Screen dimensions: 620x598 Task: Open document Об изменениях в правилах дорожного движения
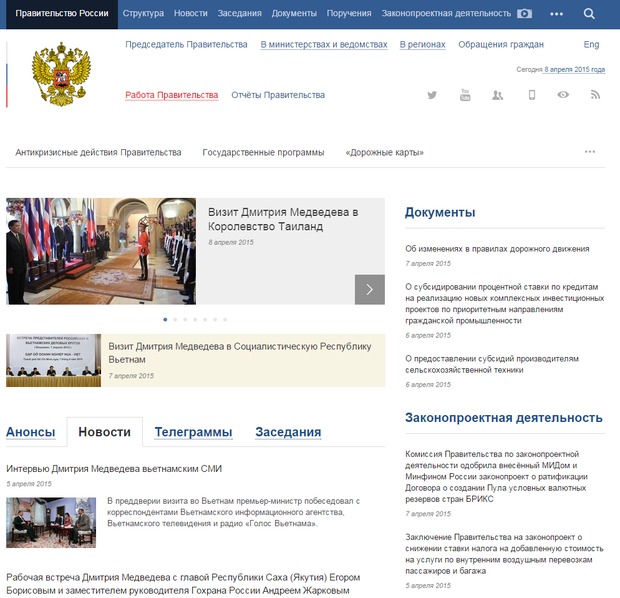point(497,248)
